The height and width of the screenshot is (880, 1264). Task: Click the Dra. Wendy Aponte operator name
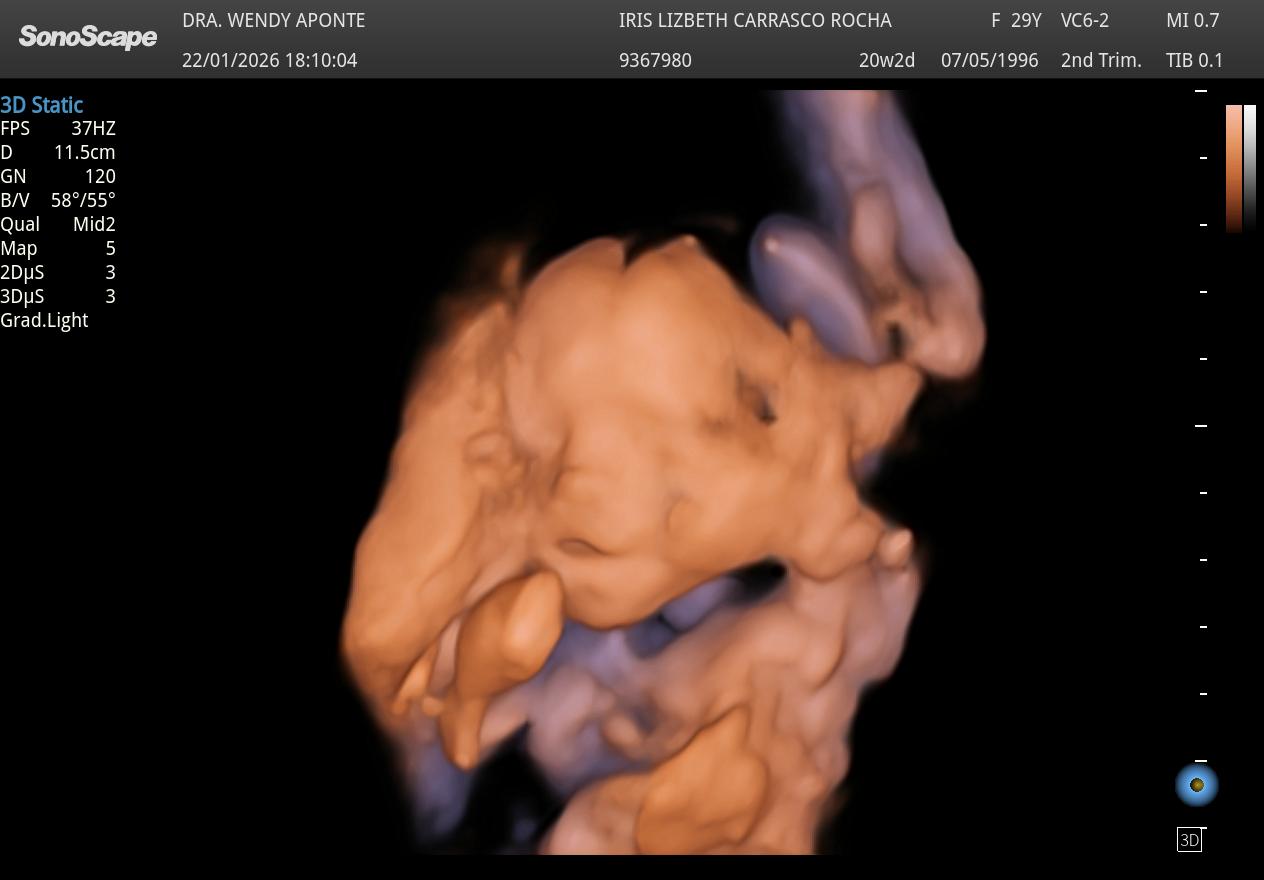tap(273, 20)
